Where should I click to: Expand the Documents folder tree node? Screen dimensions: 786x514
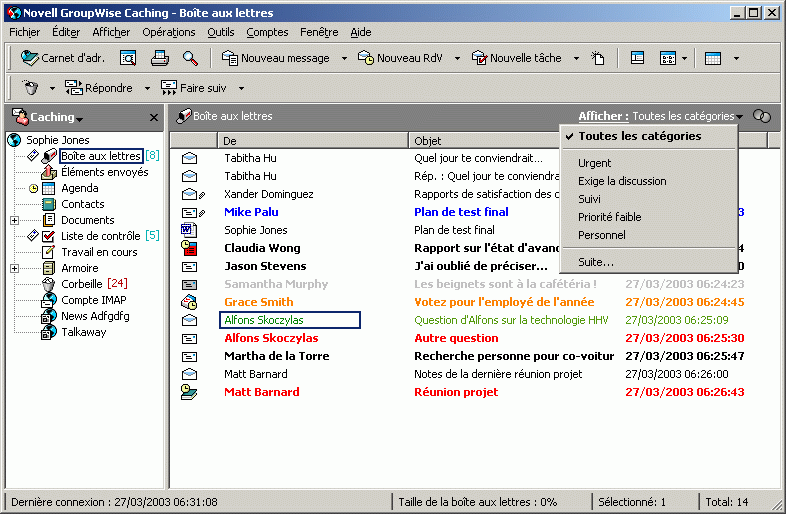15,220
